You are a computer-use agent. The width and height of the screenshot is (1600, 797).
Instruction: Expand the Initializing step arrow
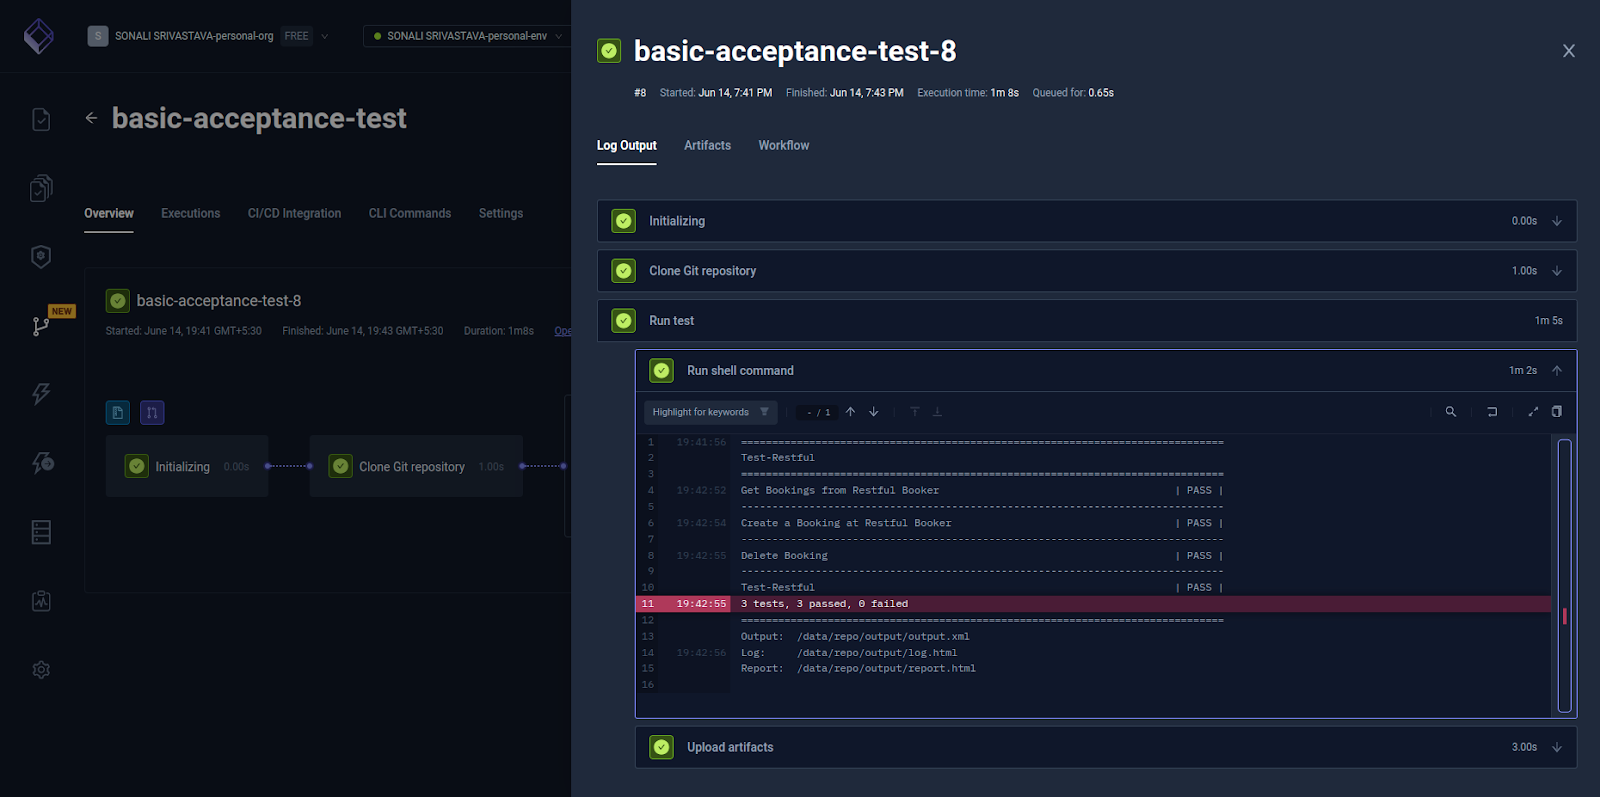click(x=1557, y=221)
